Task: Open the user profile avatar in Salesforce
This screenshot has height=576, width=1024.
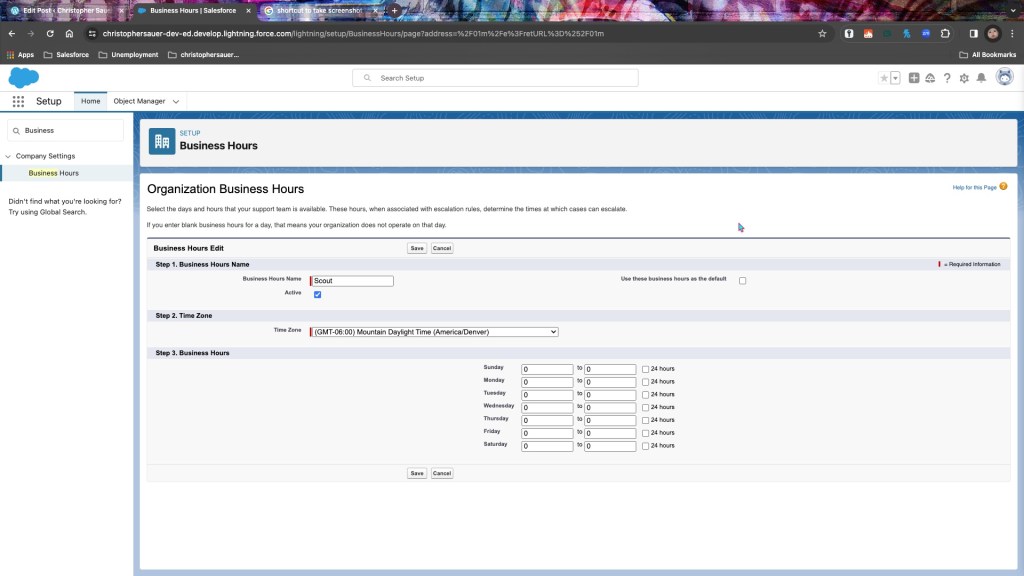Action: (1004, 77)
